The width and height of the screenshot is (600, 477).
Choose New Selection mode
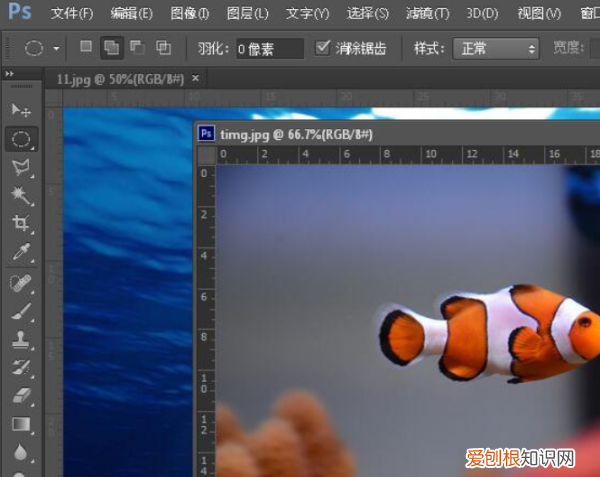pos(86,47)
